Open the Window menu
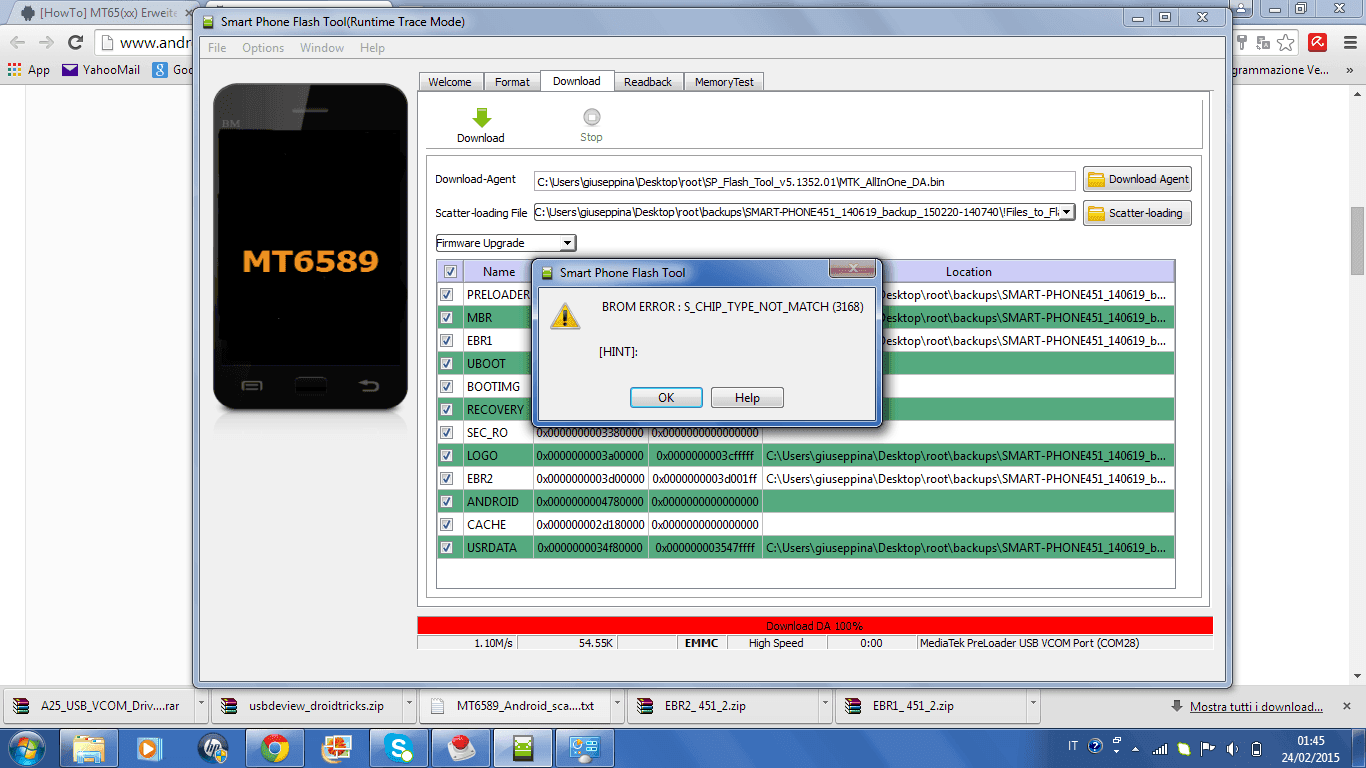Viewport: 1366px width, 768px height. [322, 48]
